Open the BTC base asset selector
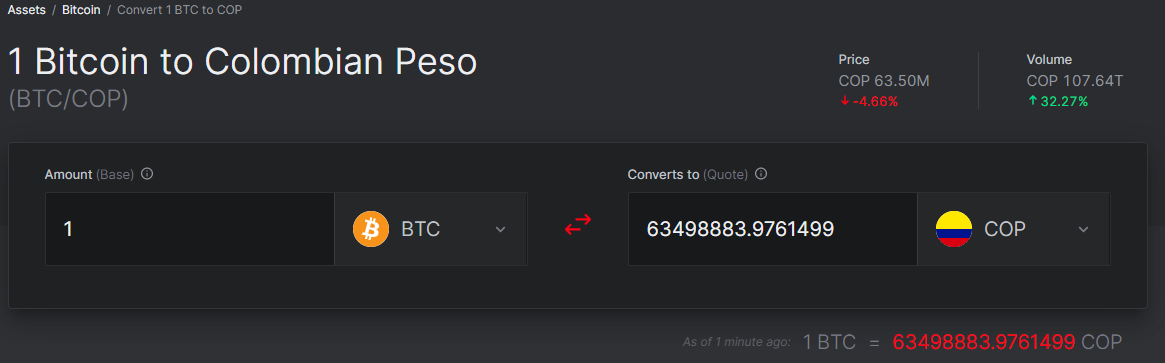The height and width of the screenshot is (363, 1165). 431,229
